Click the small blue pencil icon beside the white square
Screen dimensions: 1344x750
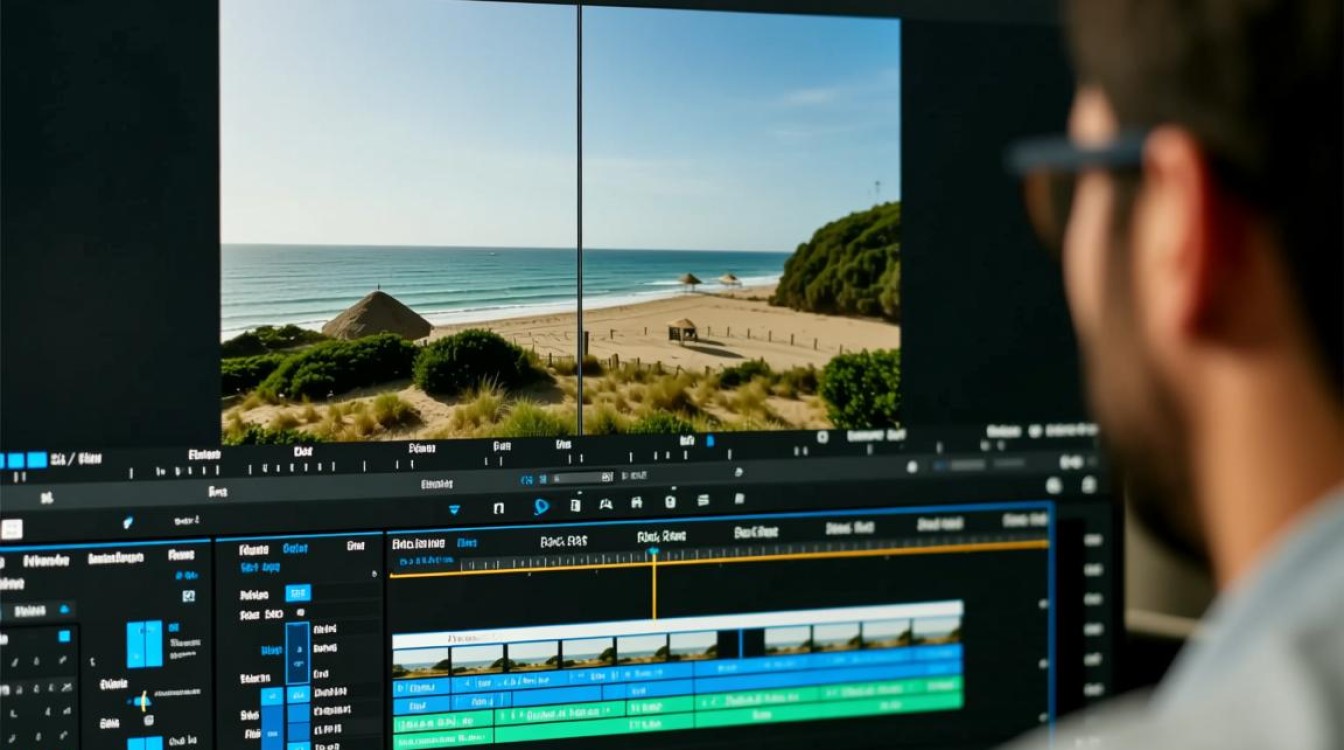coord(127,522)
